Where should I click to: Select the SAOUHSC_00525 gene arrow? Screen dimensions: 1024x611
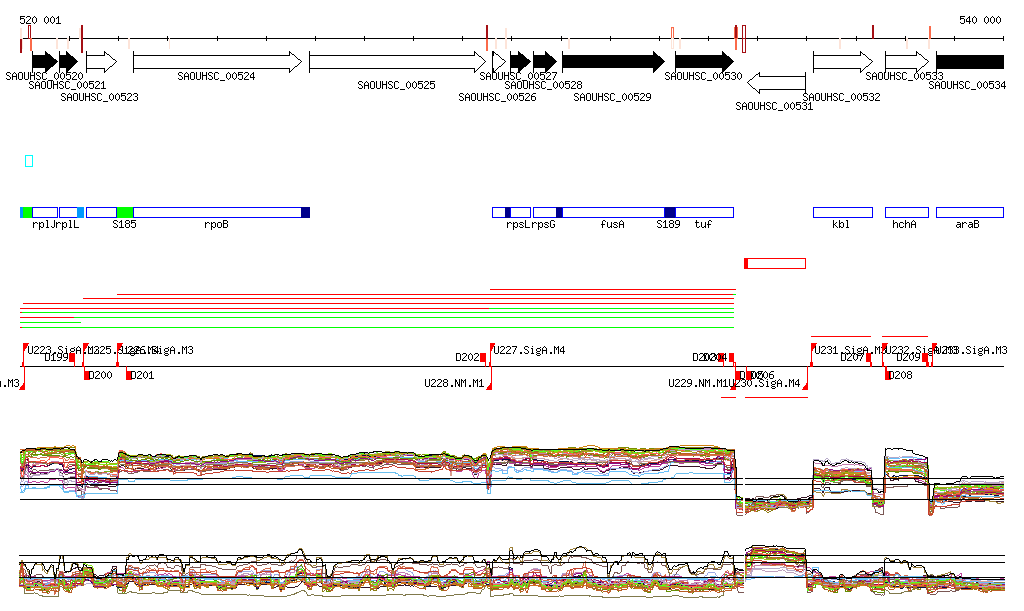(397, 63)
